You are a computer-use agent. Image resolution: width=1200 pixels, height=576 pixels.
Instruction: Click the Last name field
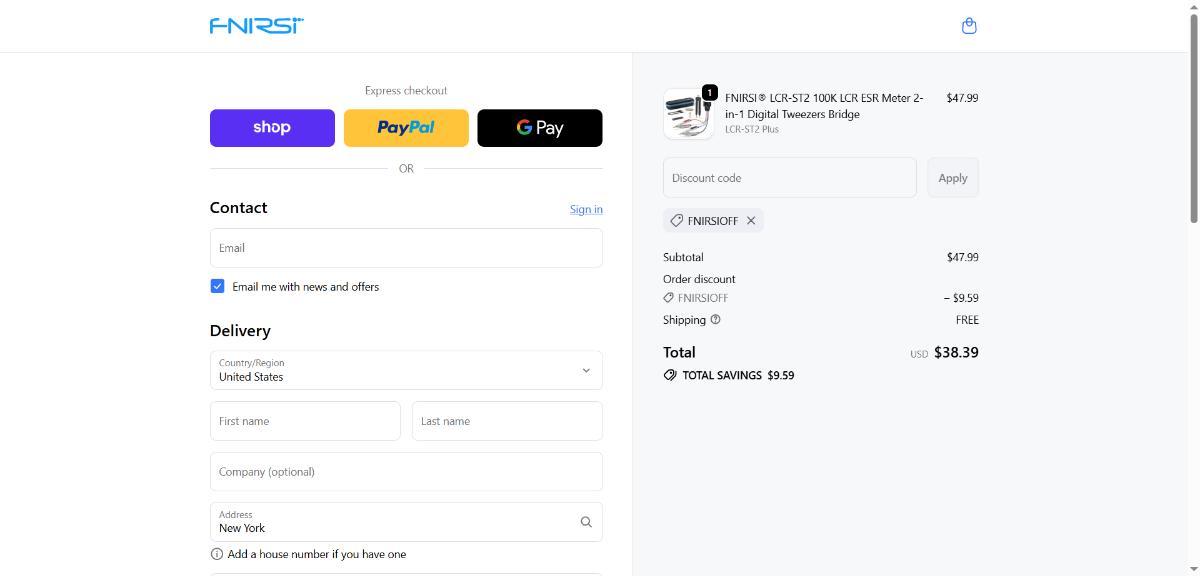(x=507, y=421)
